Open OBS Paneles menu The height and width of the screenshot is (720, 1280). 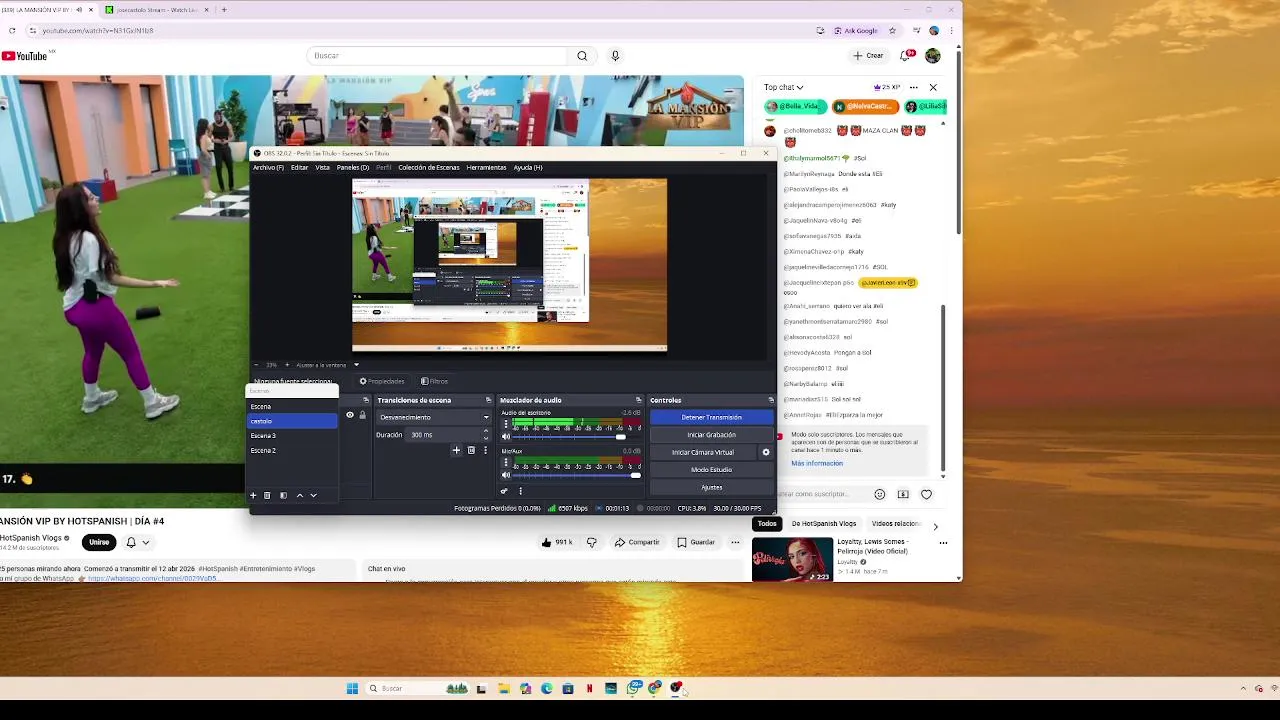pos(353,167)
